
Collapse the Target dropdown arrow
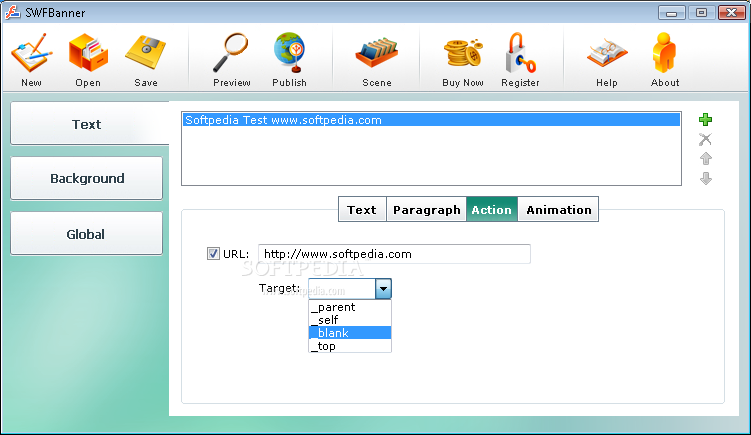pyautogui.click(x=383, y=289)
